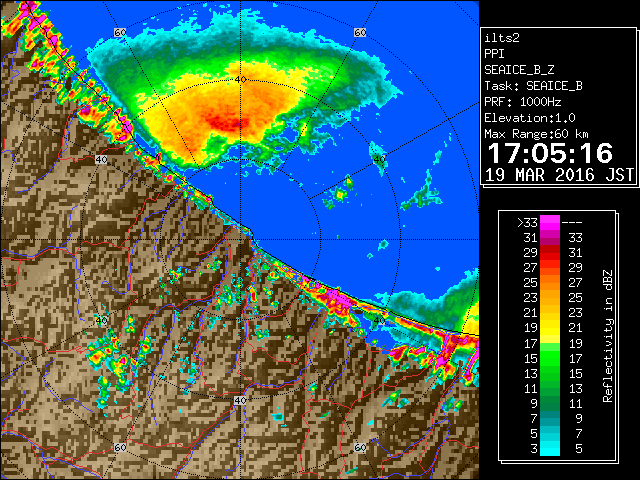Click the radar name text "ilts2"

tap(502, 38)
